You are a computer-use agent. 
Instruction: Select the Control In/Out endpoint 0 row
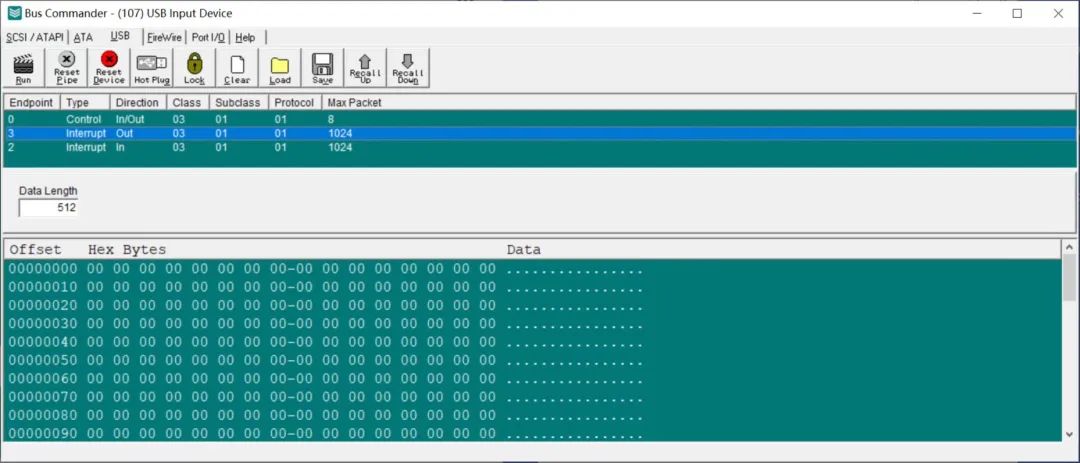tap(539, 119)
